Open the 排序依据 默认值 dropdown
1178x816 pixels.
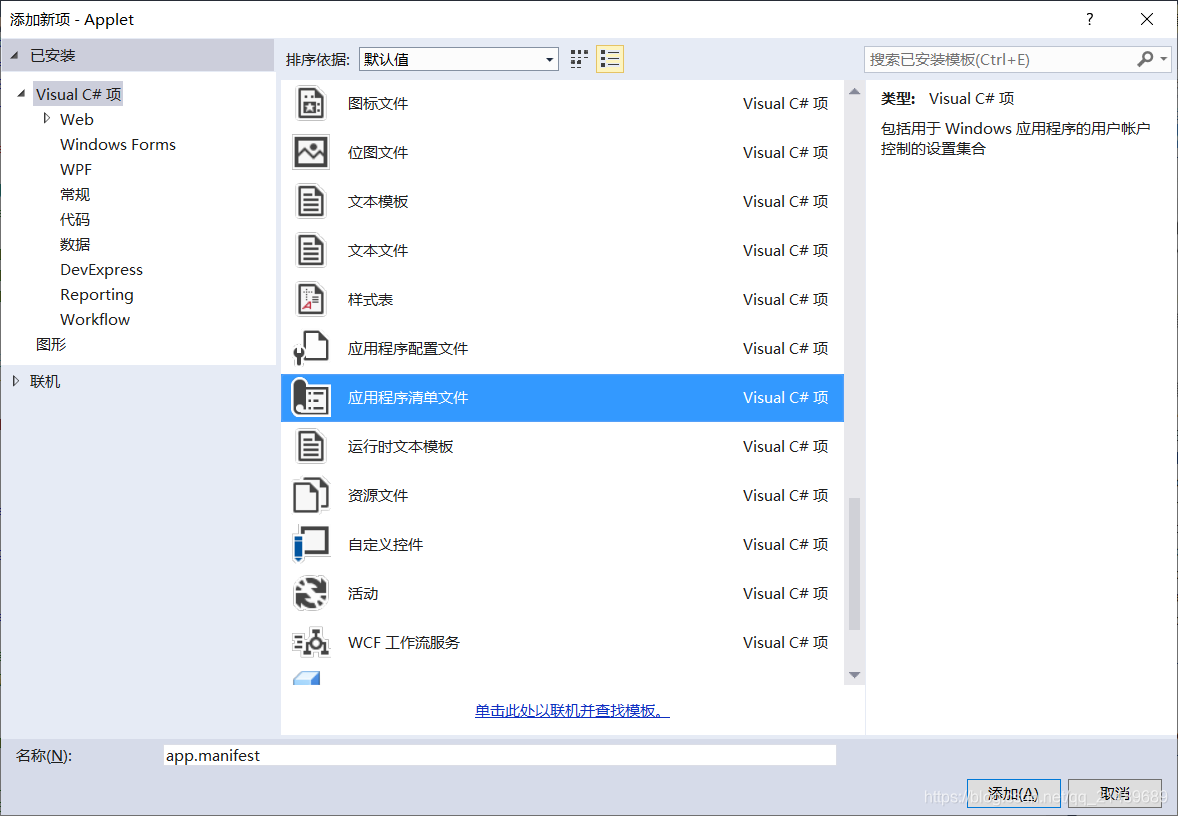point(459,59)
